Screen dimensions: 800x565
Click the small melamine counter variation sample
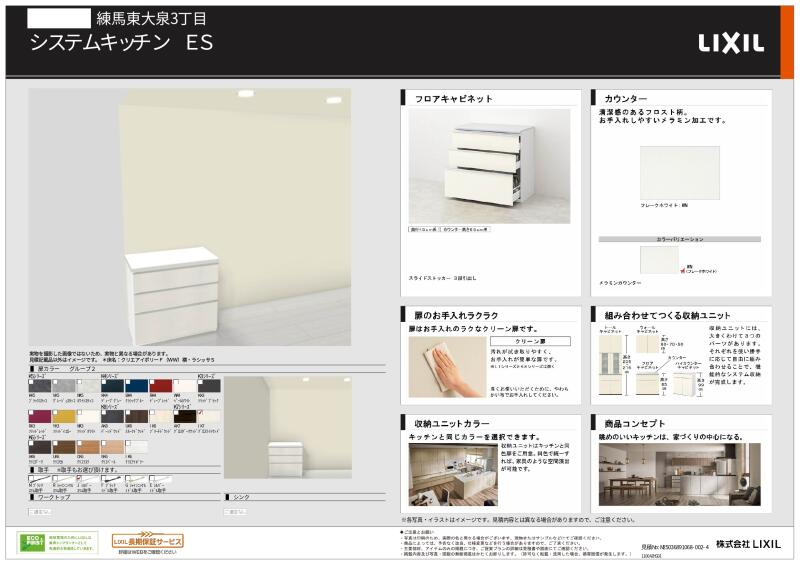coord(659,260)
